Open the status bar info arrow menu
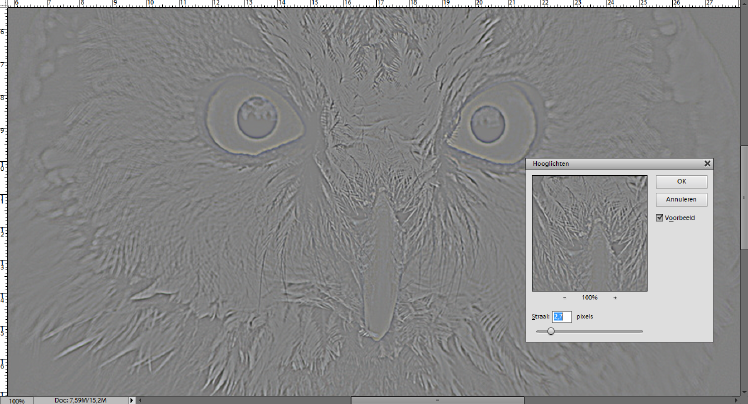This screenshot has width=748, height=404. [132, 401]
